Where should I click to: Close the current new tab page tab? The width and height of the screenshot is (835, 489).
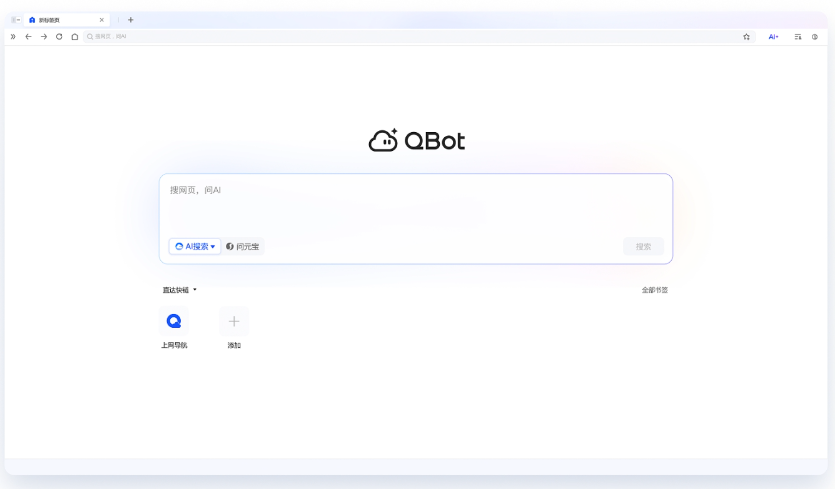[x=102, y=20]
